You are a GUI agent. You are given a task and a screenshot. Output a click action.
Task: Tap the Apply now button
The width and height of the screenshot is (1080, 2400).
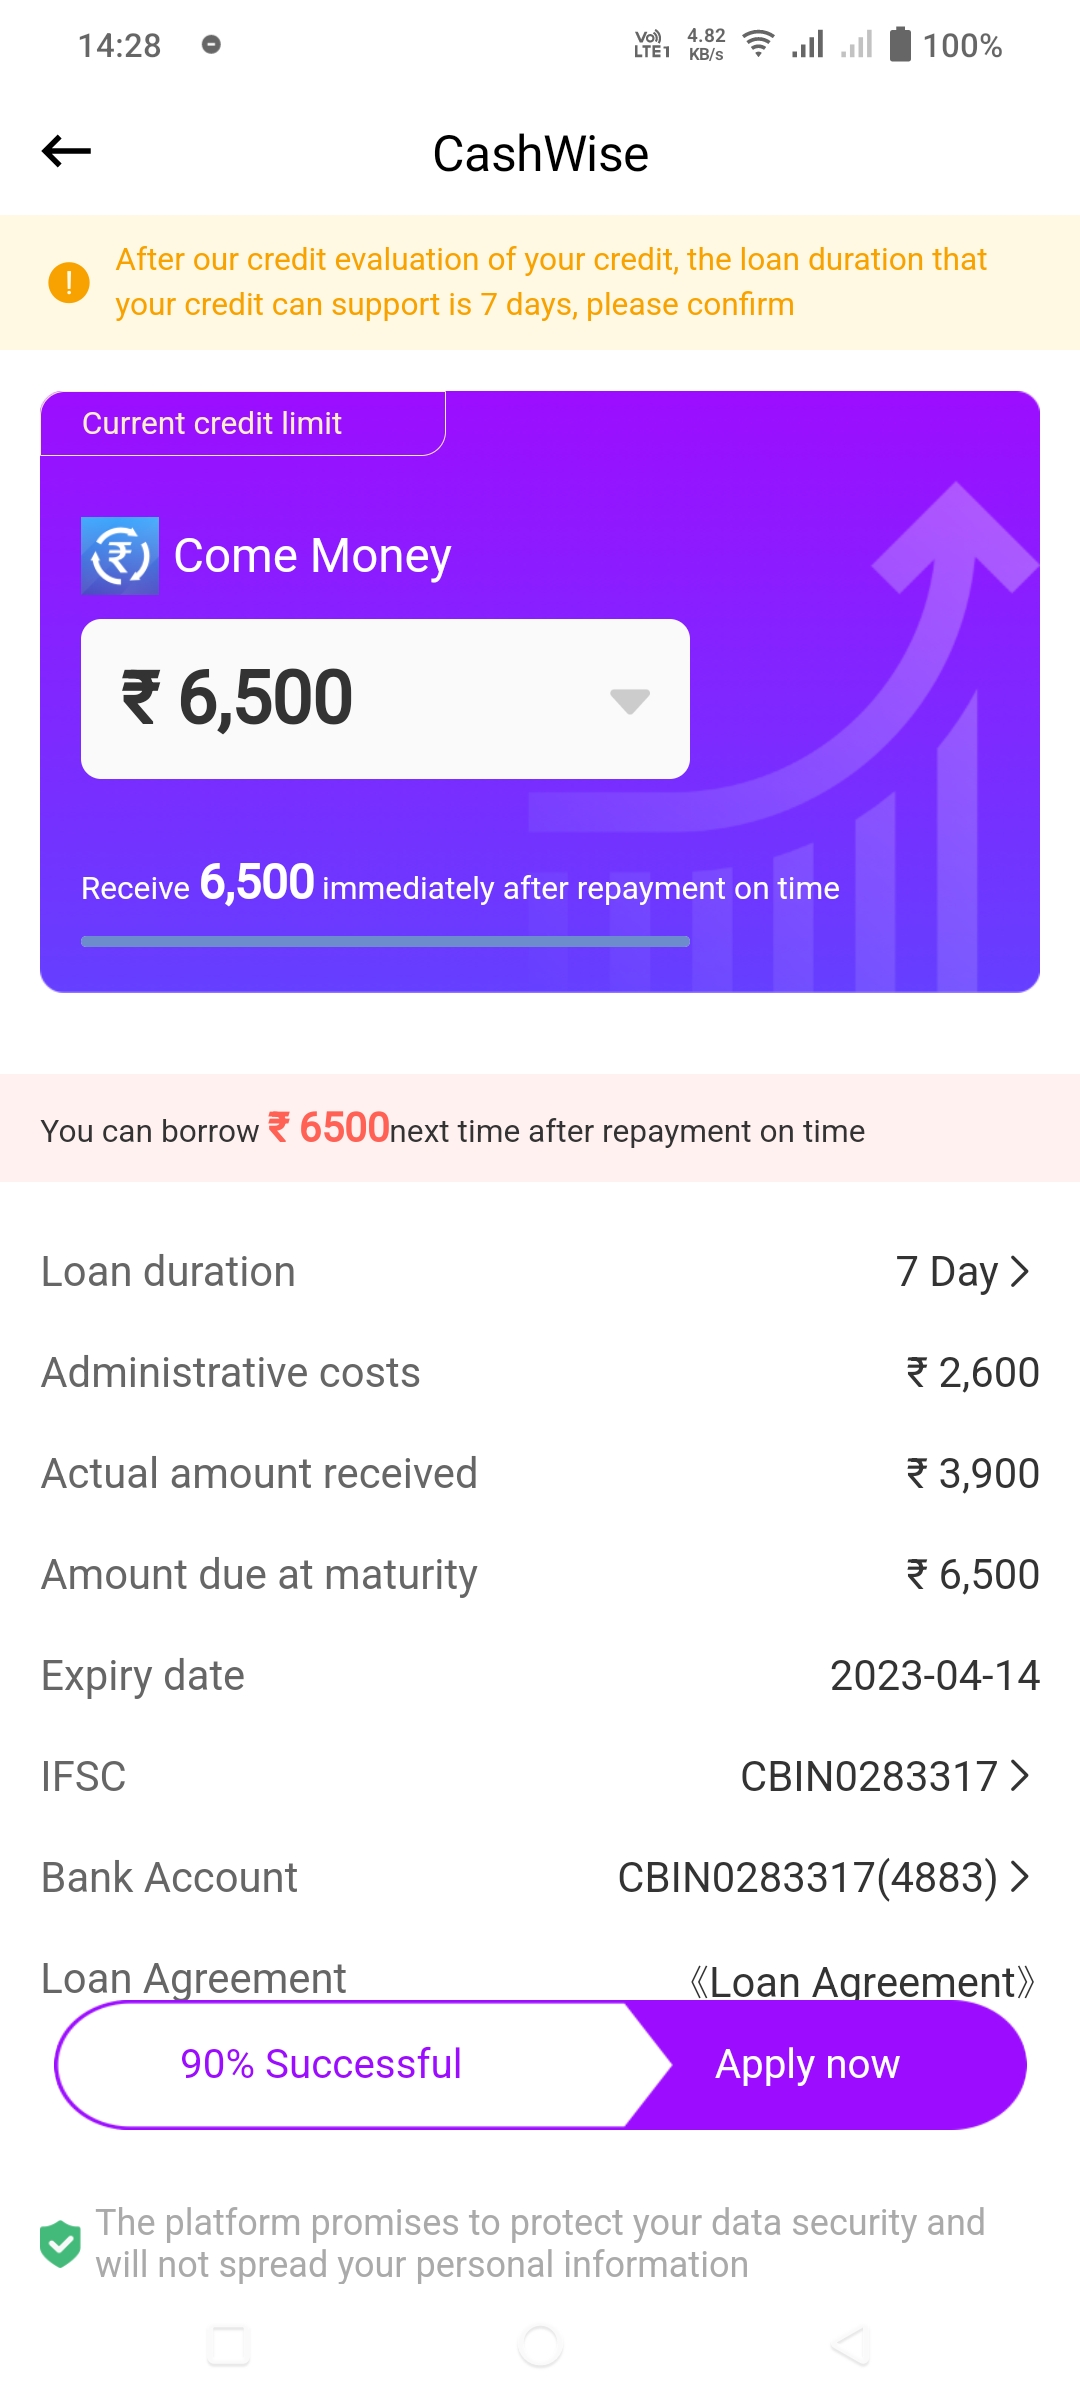pos(808,2064)
